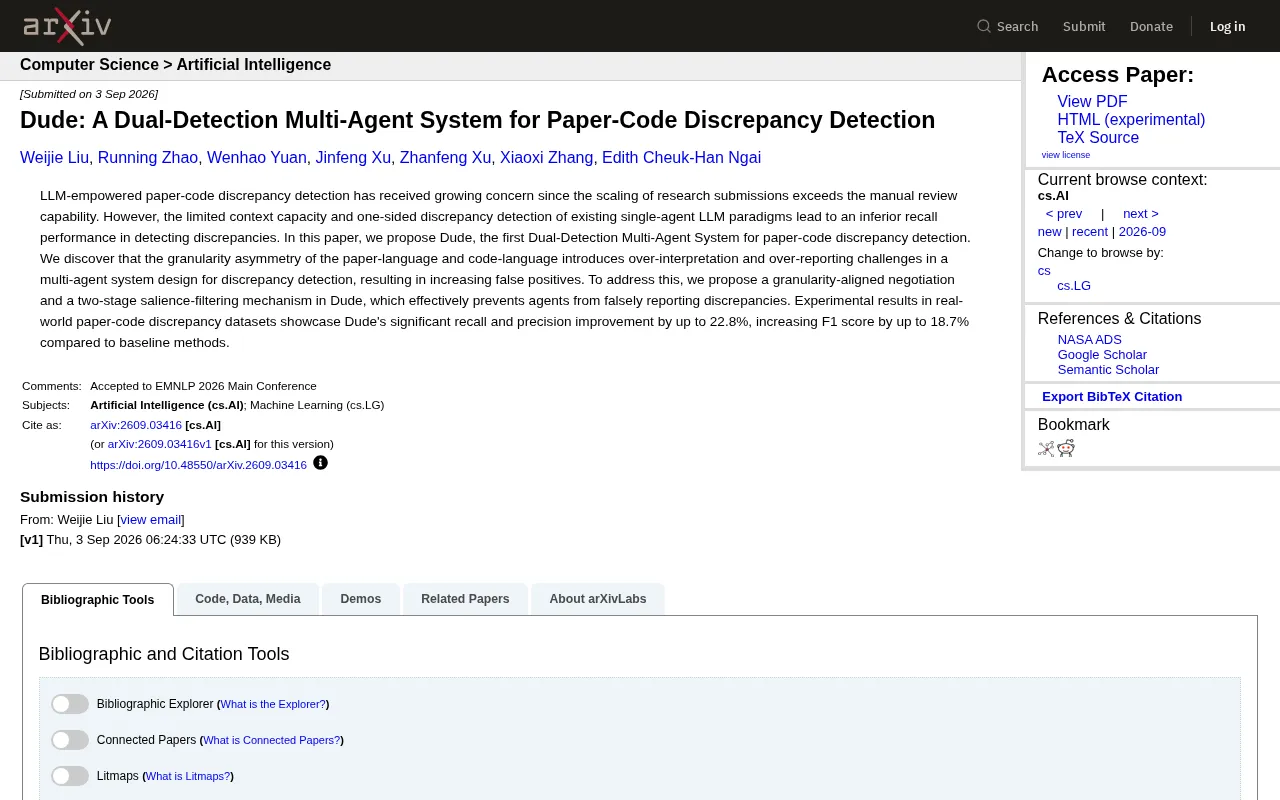
Task: Enable the Connected Papers toggle
Action: pos(70,740)
